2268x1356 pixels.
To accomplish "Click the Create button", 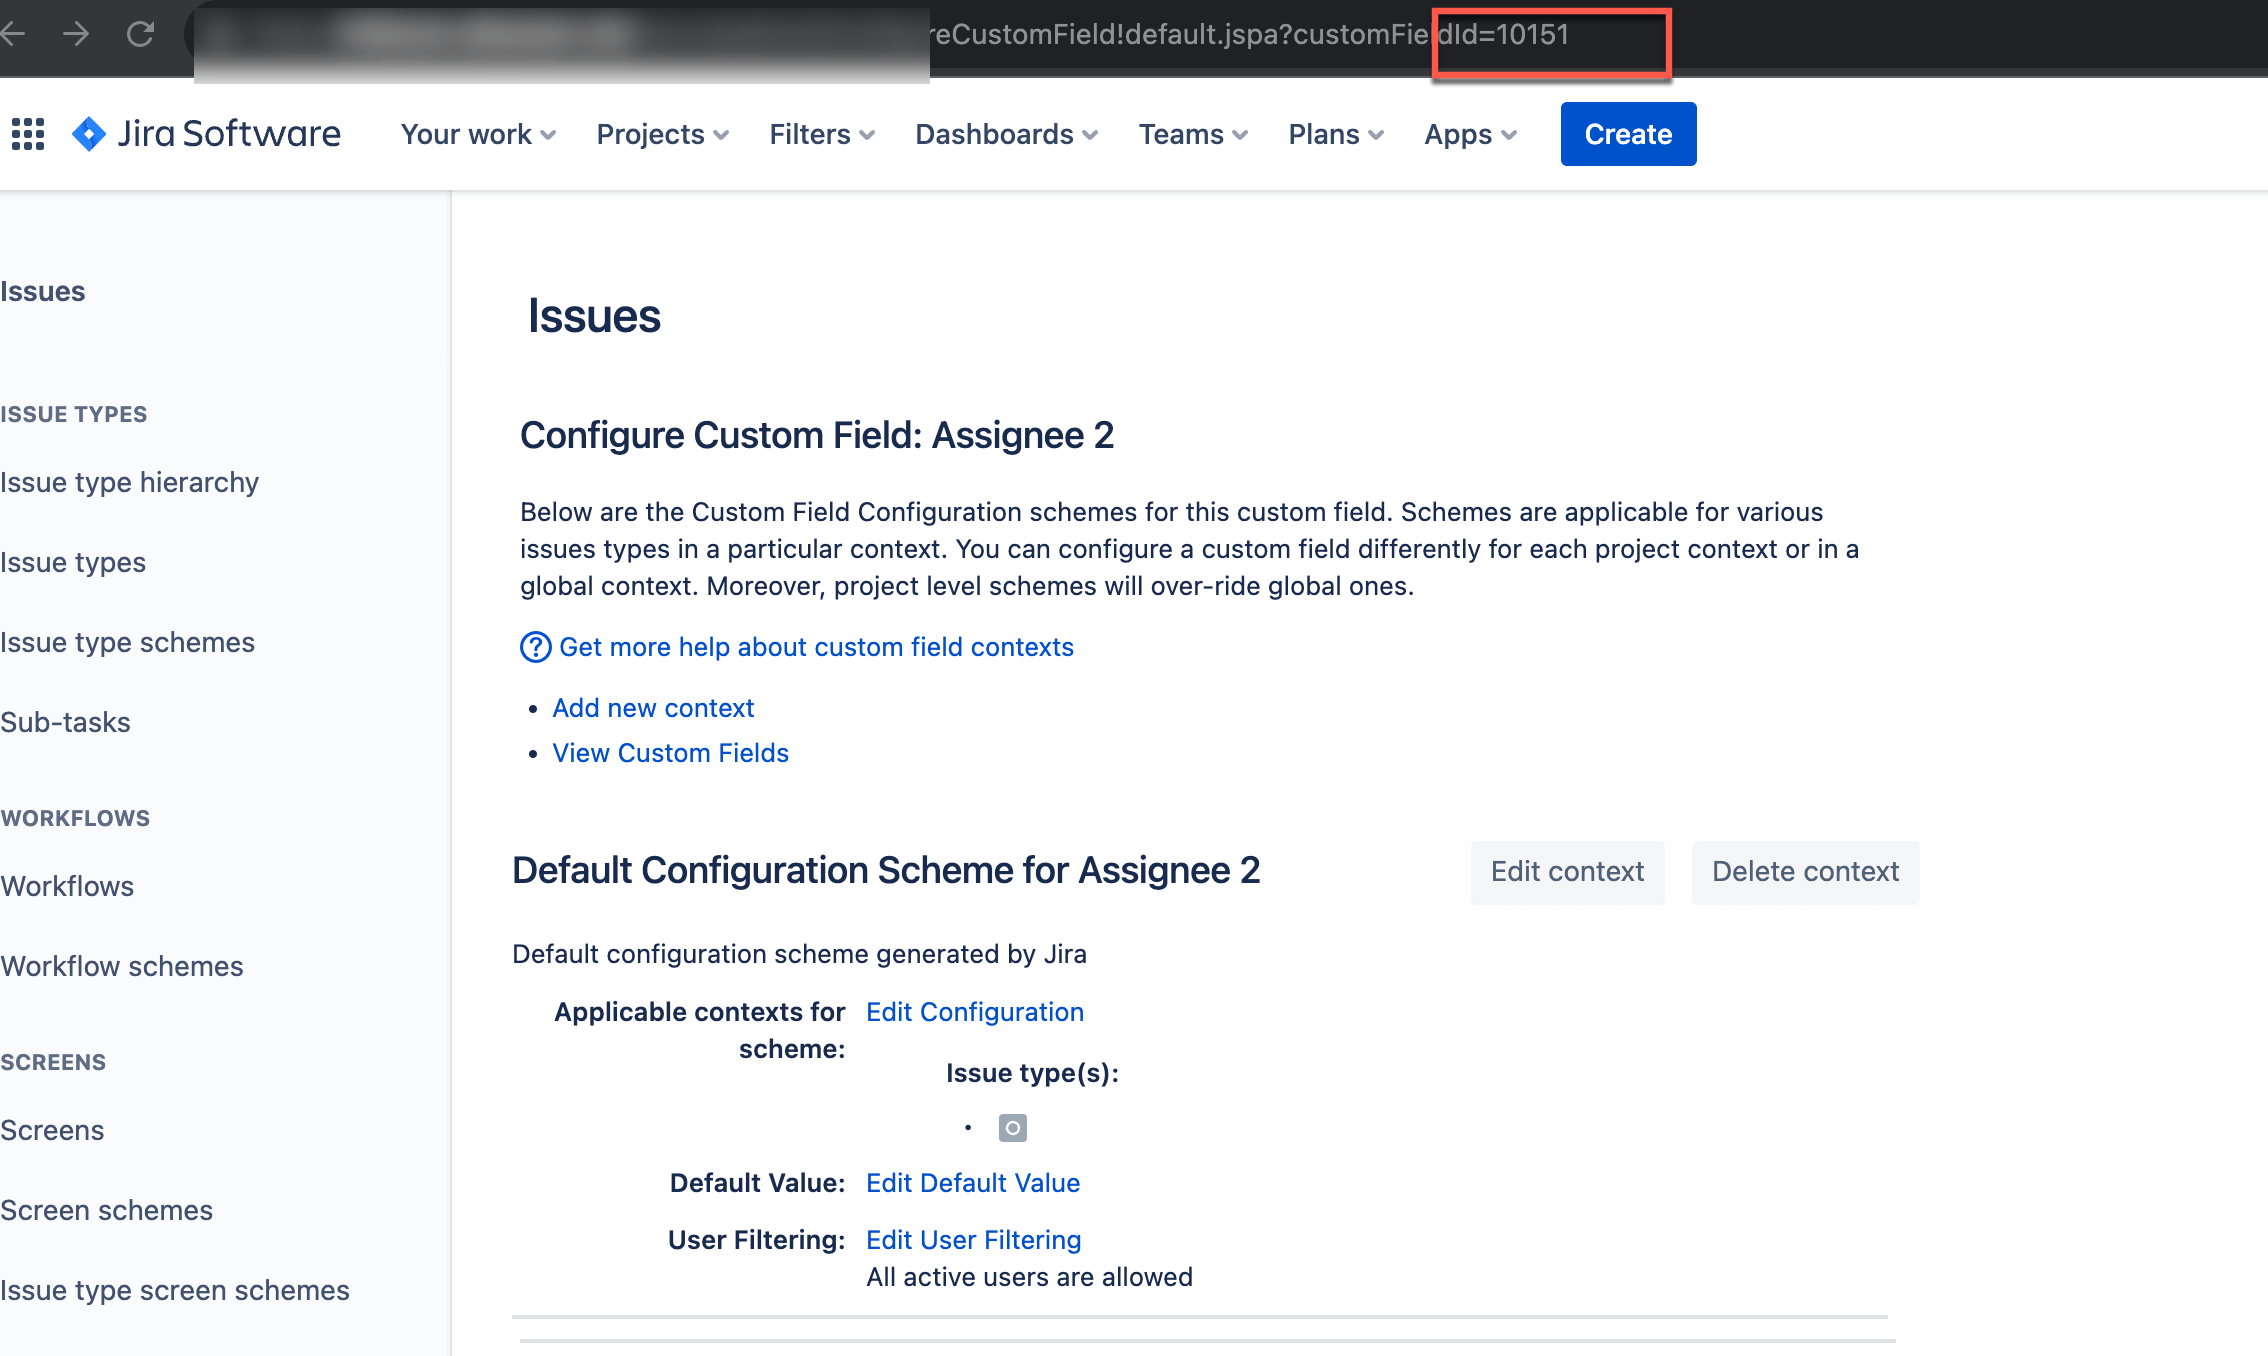I will (x=1627, y=133).
